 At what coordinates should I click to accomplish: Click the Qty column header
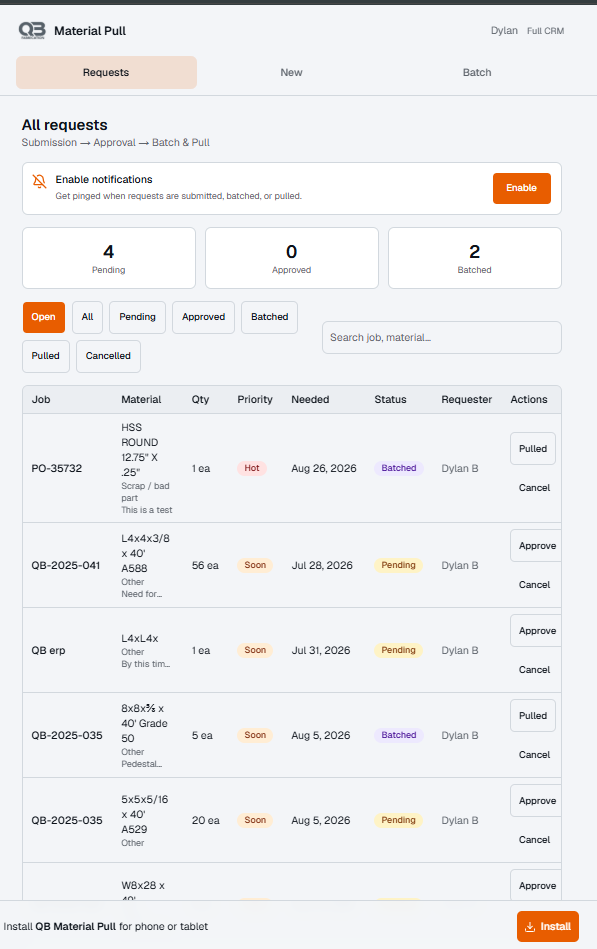point(200,399)
